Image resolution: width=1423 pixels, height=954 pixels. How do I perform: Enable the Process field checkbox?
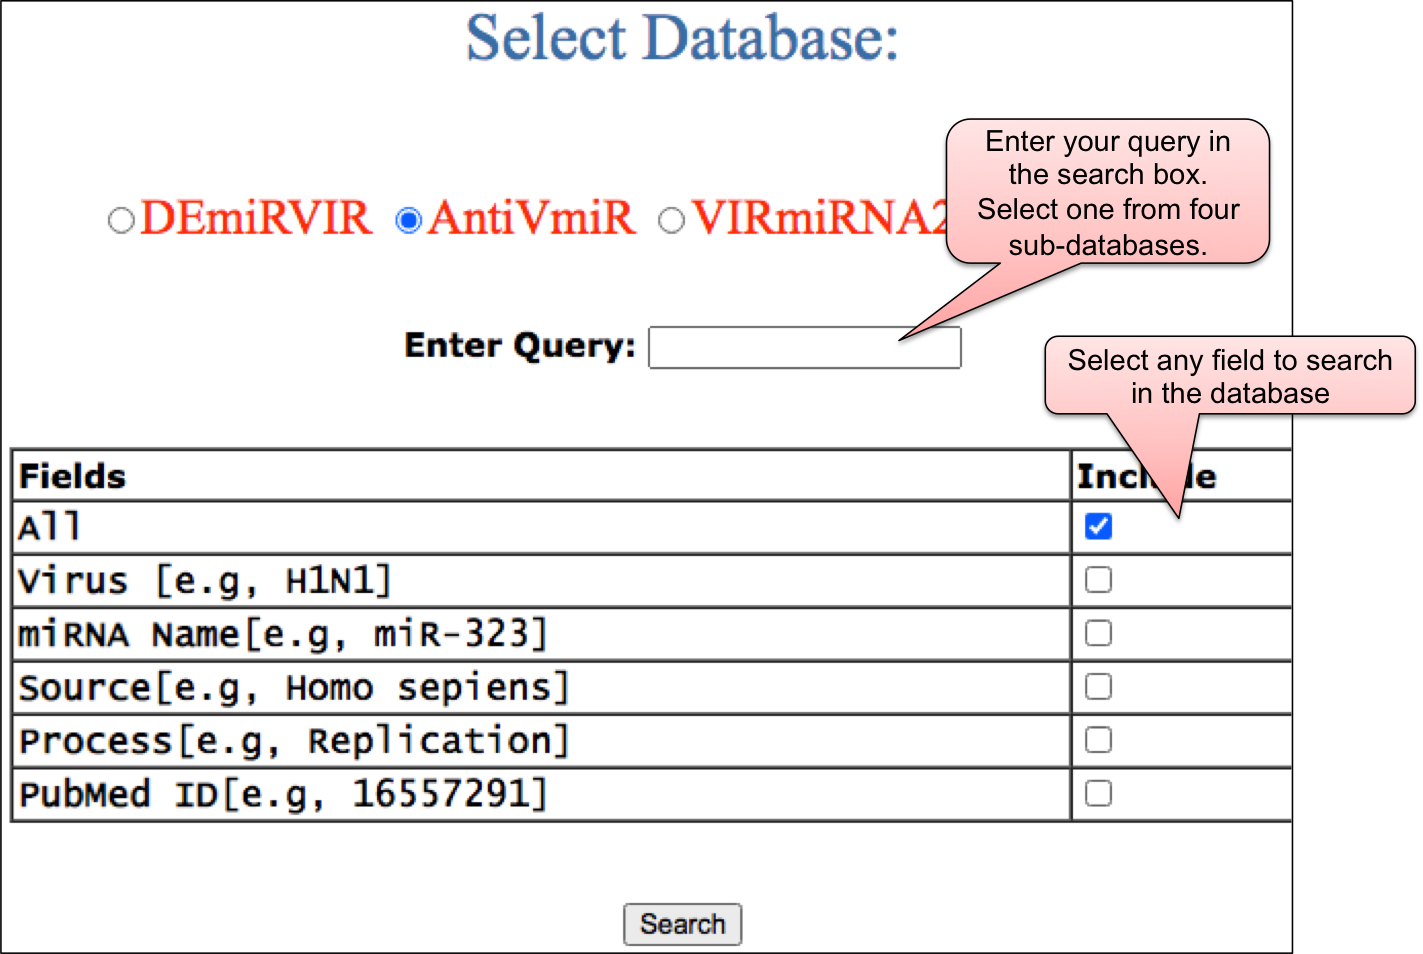[x=1098, y=740]
